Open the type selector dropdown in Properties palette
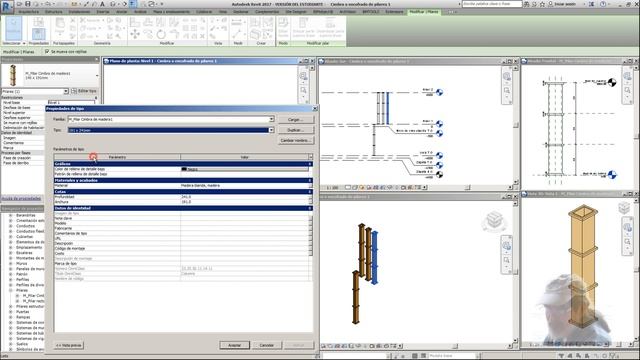Image resolution: width=640 pixels, height=360 pixels. pos(97,76)
